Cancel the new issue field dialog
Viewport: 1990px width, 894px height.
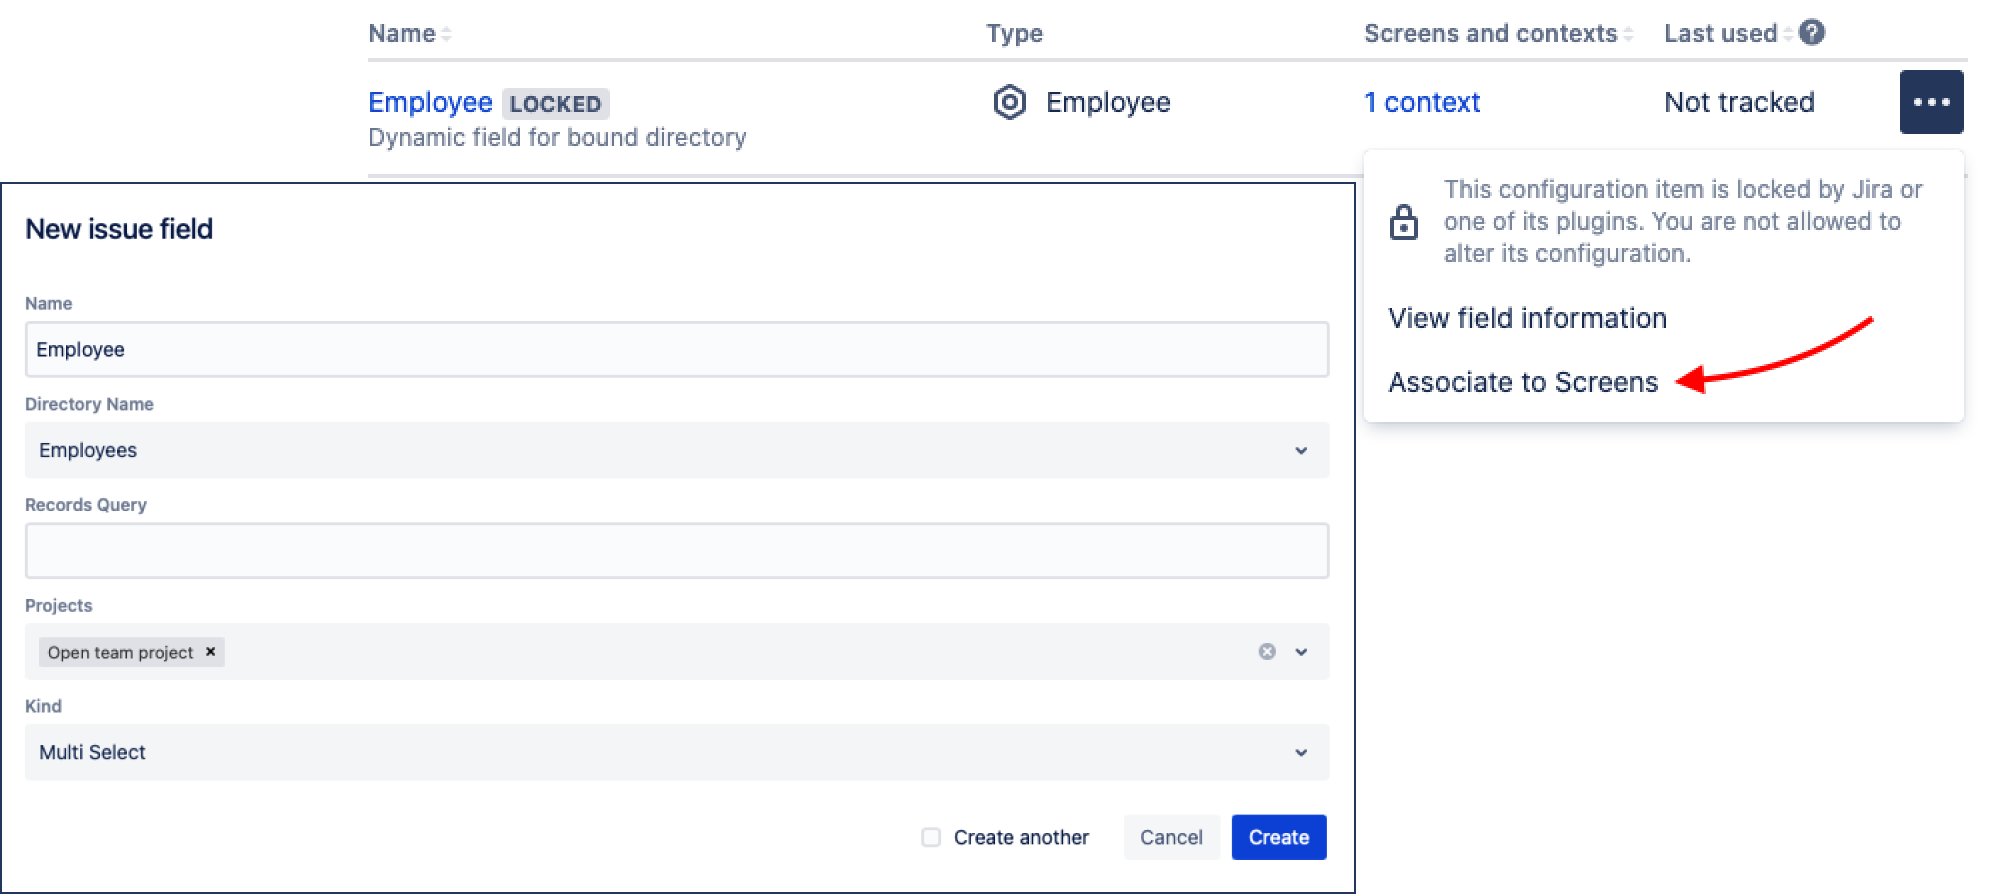point(1170,837)
